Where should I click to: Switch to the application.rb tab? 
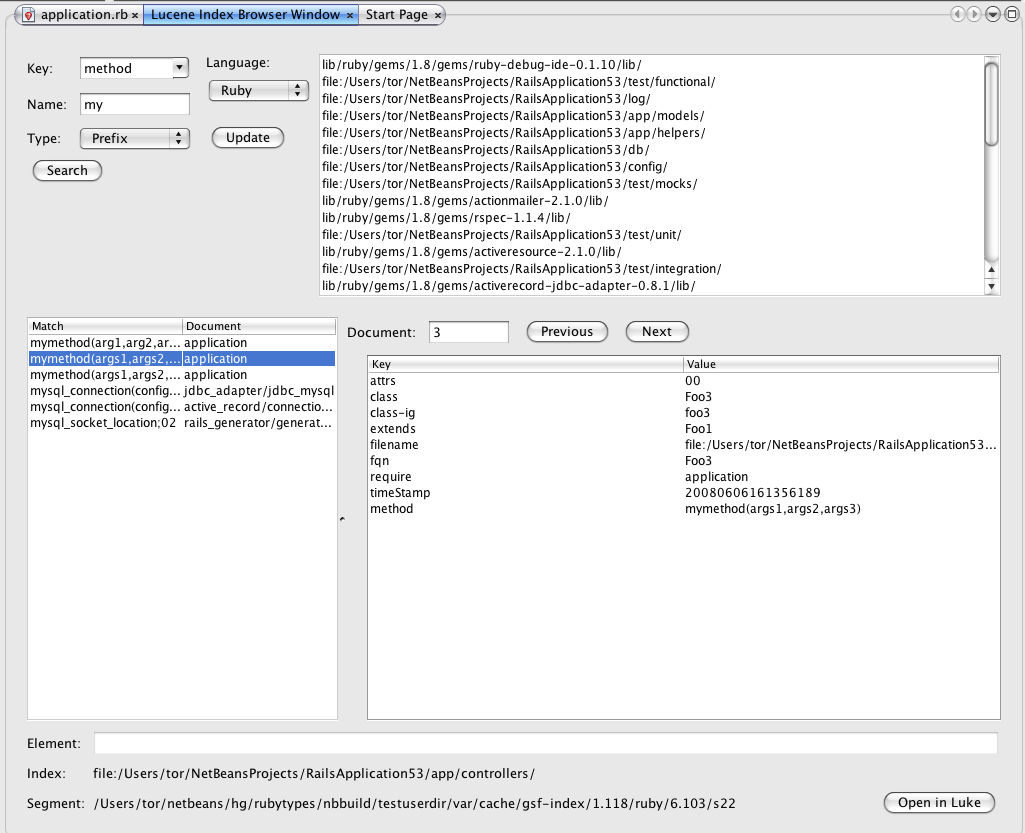pos(84,14)
